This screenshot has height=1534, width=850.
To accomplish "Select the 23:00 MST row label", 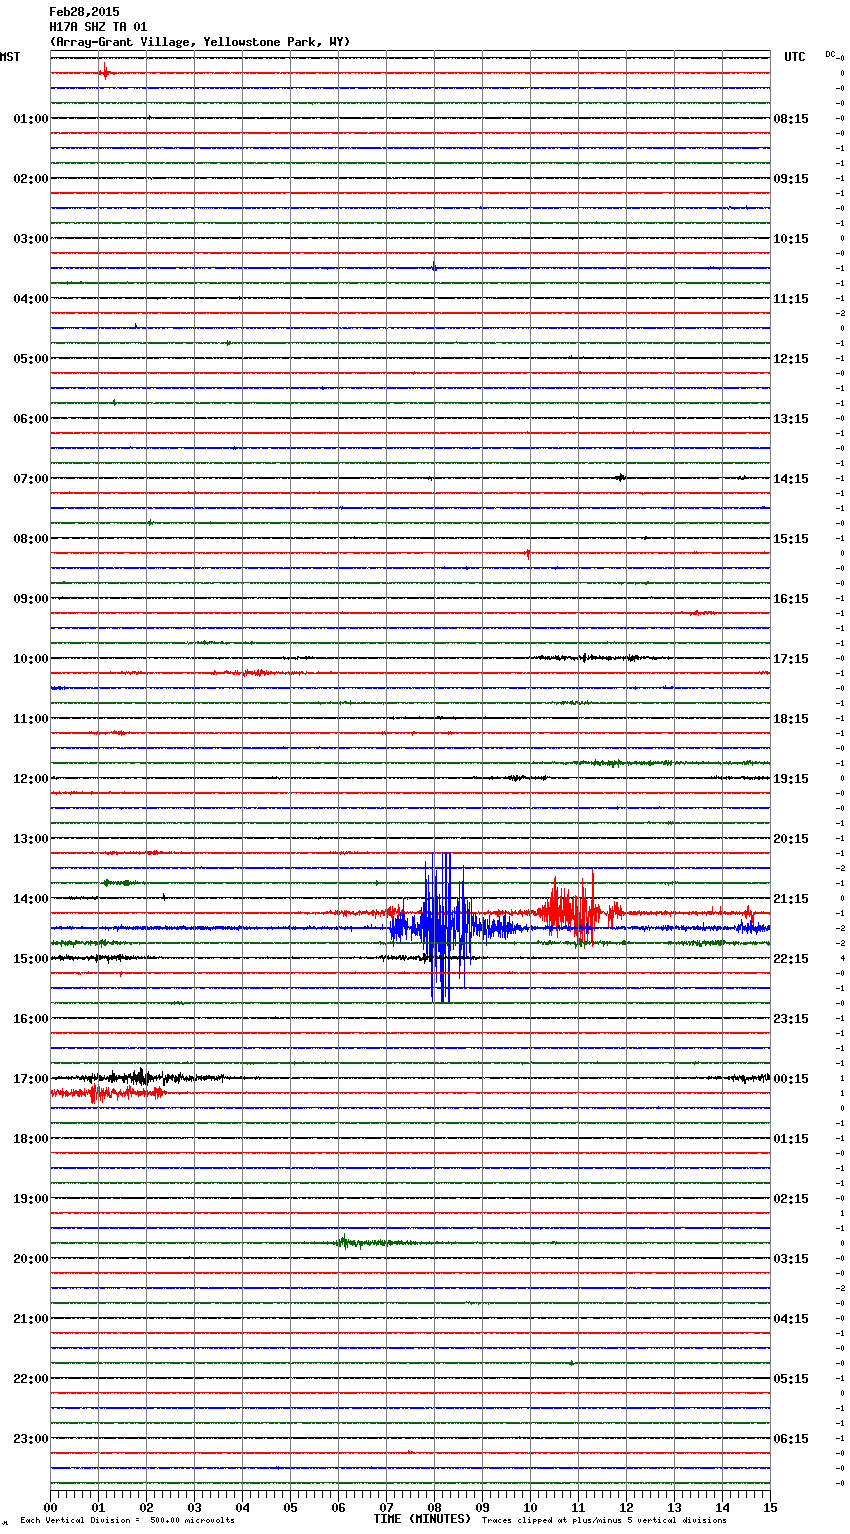I will 31,1439.
